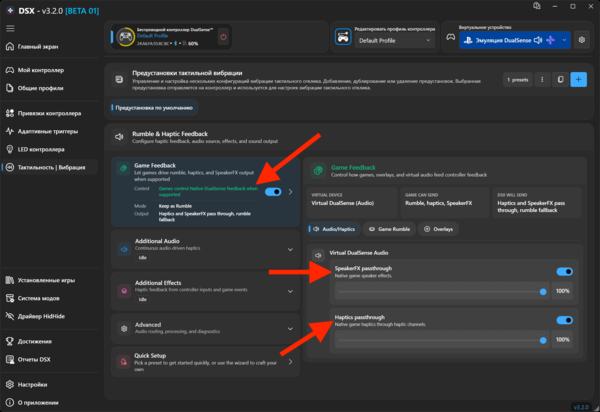The image size is (600, 412).
Task: Click the controller power icon
Action: pyautogui.click(x=223, y=37)
